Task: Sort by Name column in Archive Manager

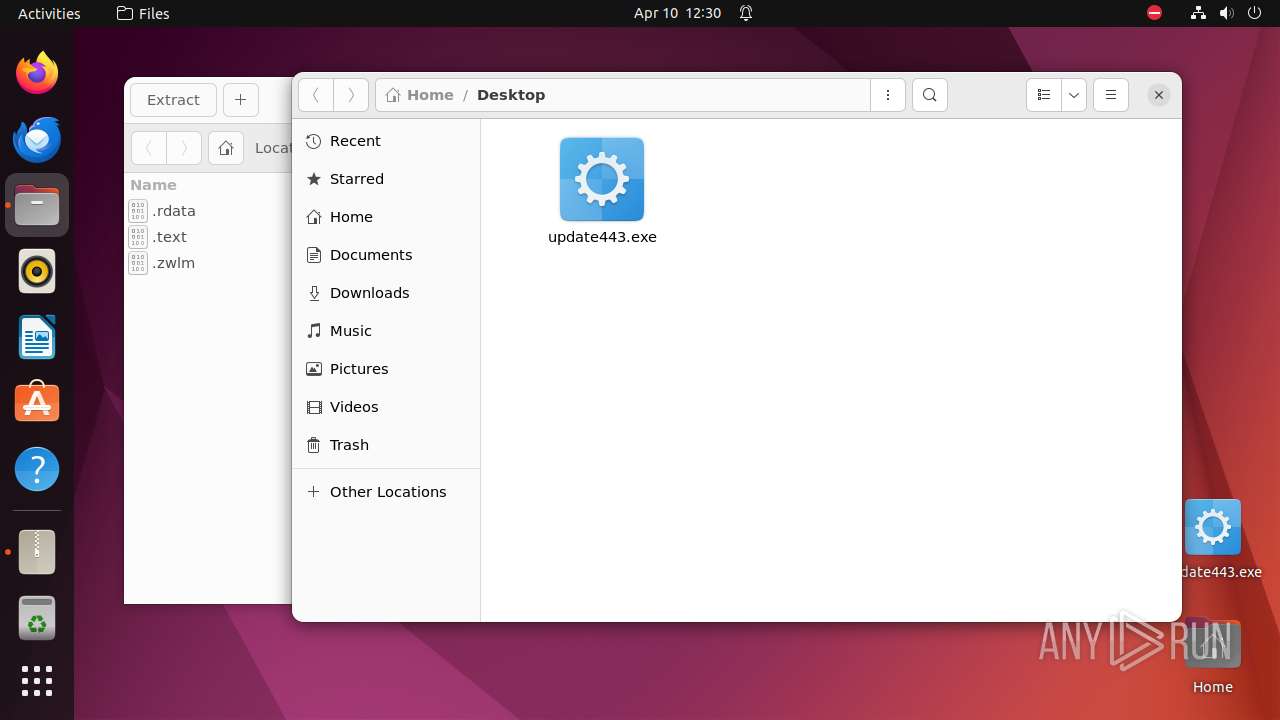Action: coord(153,185)
